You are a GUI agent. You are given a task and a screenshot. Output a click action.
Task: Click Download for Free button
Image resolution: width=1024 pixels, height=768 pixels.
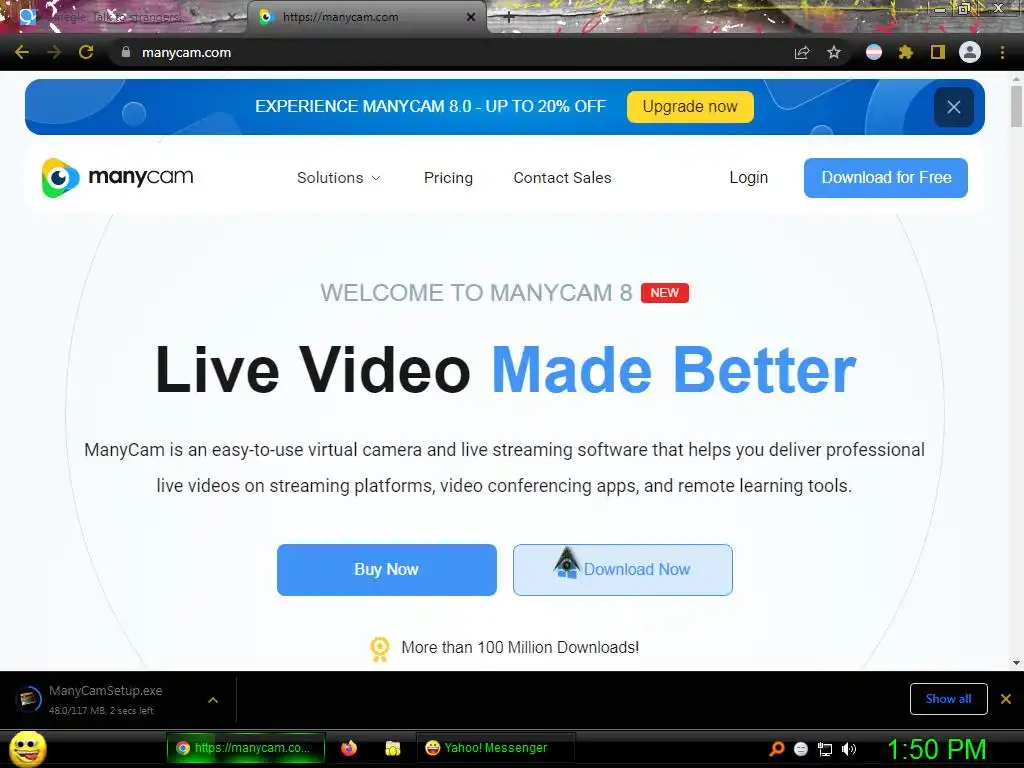(886, 178)
